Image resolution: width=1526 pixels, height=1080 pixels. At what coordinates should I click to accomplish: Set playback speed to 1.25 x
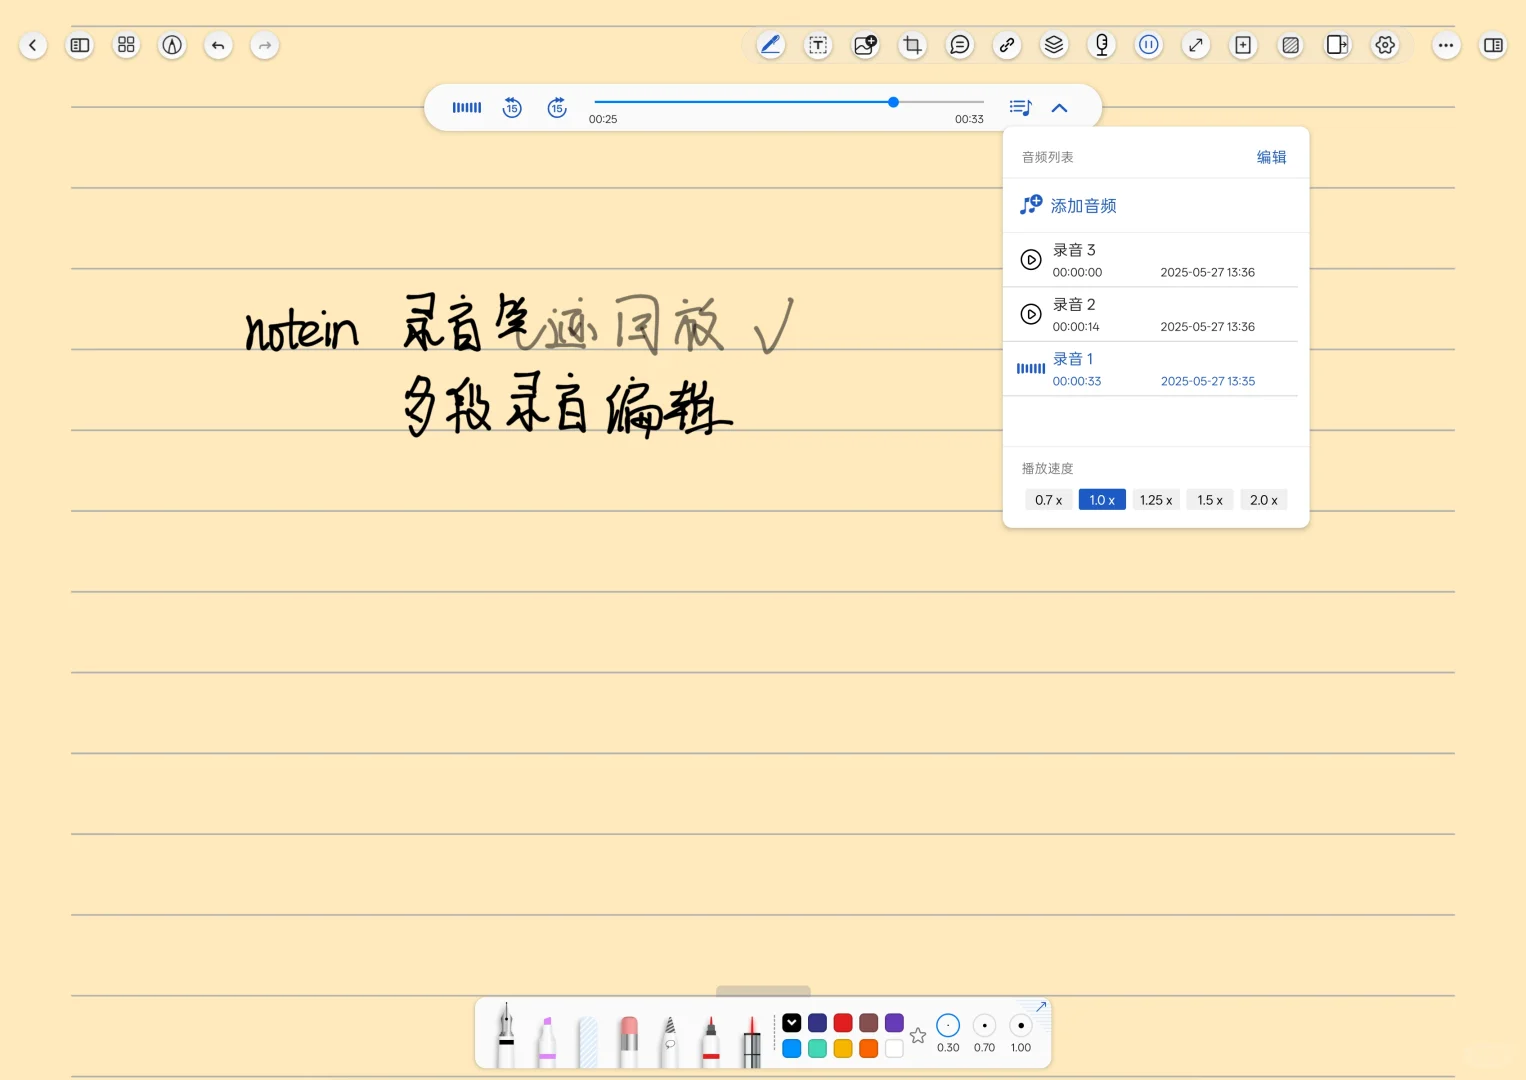pyautogui.click(x=1156, y=500)
